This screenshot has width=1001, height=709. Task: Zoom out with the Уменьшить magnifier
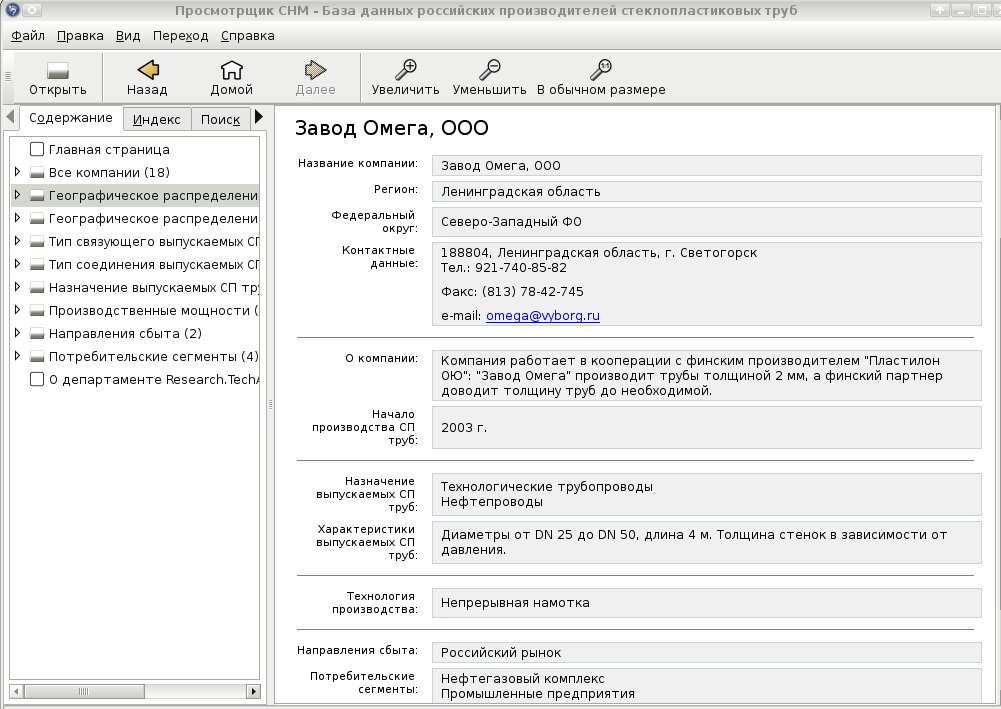490,69
